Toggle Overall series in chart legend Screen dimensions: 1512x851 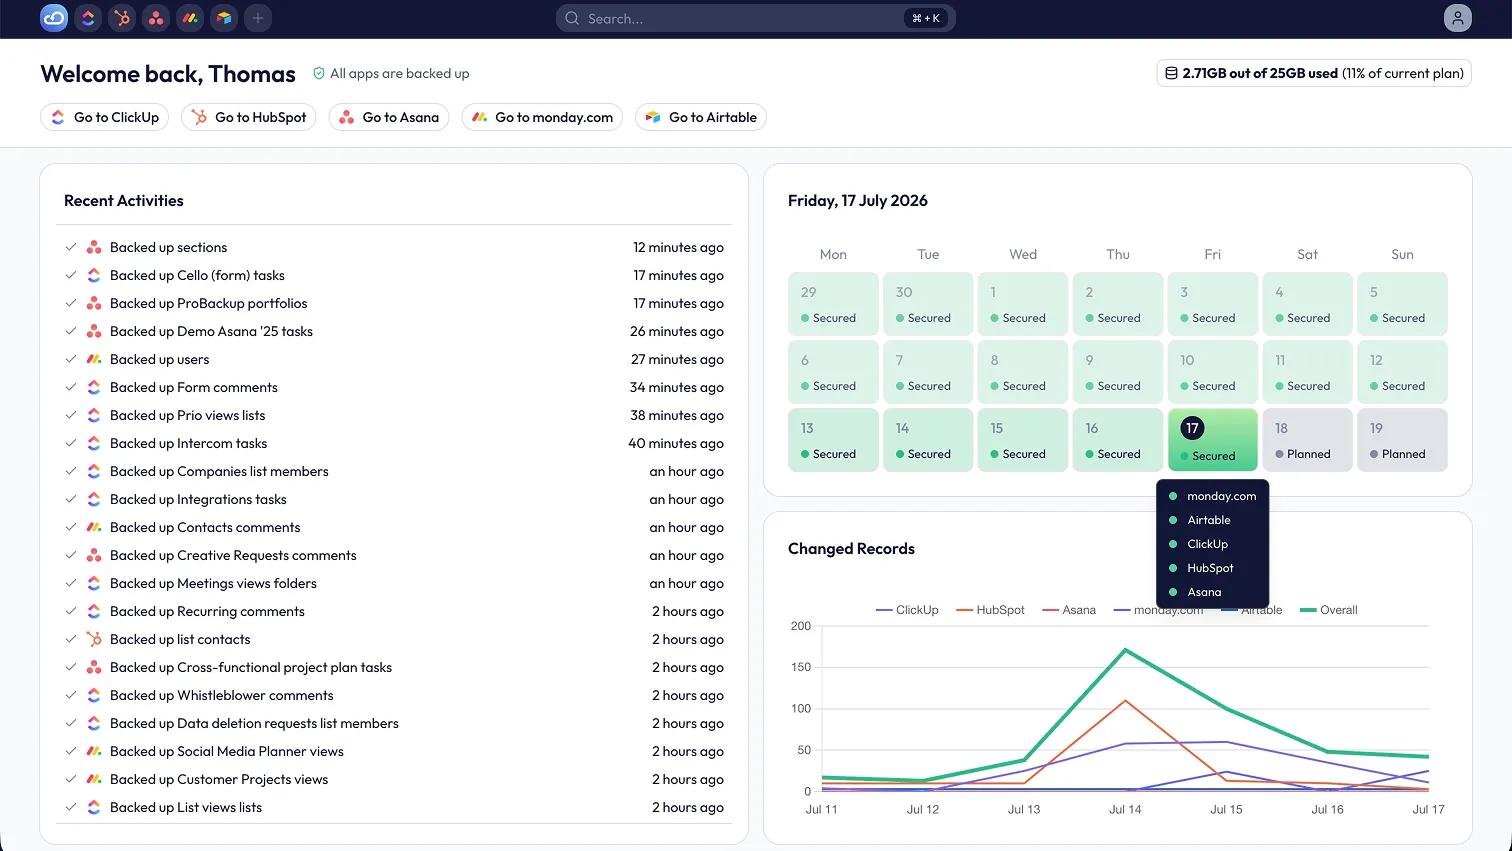click(1329, 610)
